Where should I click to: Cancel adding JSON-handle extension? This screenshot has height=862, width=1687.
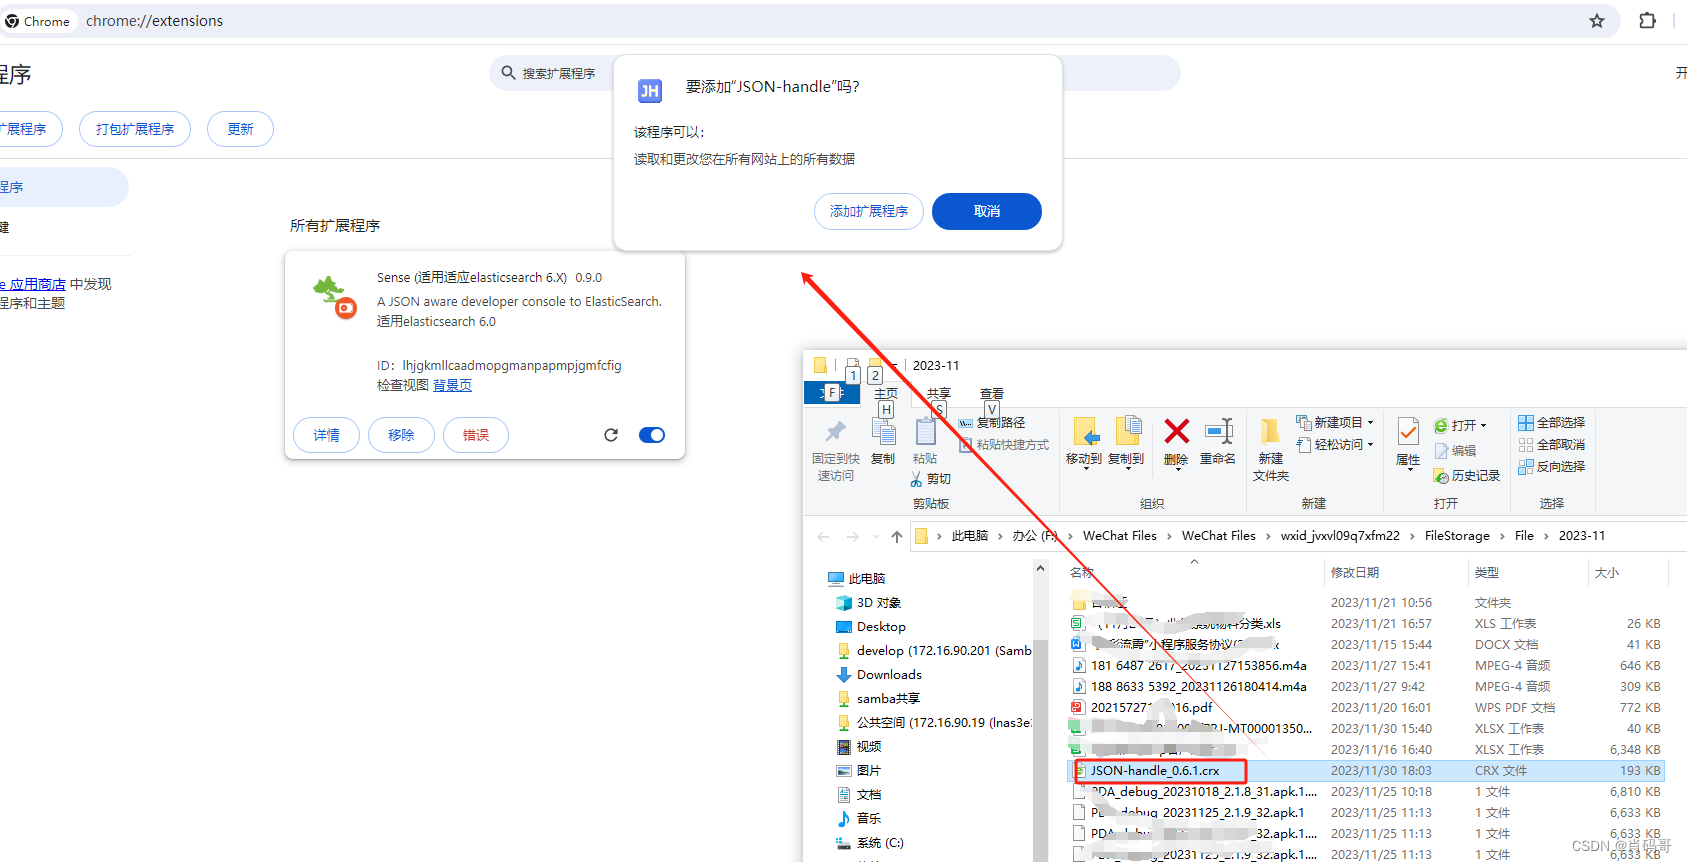click(x=987, y=211)
